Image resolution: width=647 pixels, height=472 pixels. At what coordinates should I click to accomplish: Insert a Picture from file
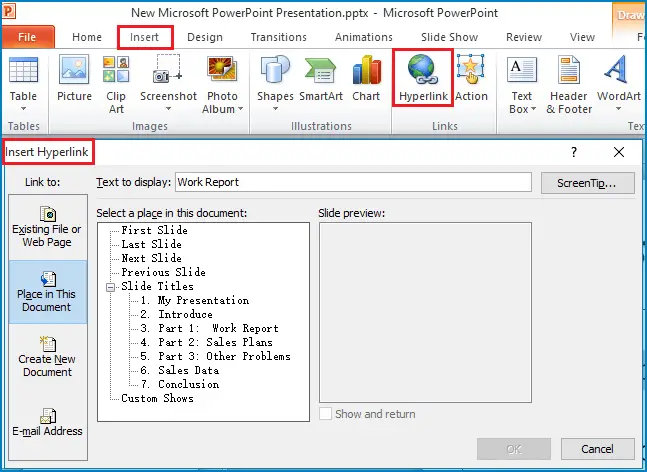(74, 78)
